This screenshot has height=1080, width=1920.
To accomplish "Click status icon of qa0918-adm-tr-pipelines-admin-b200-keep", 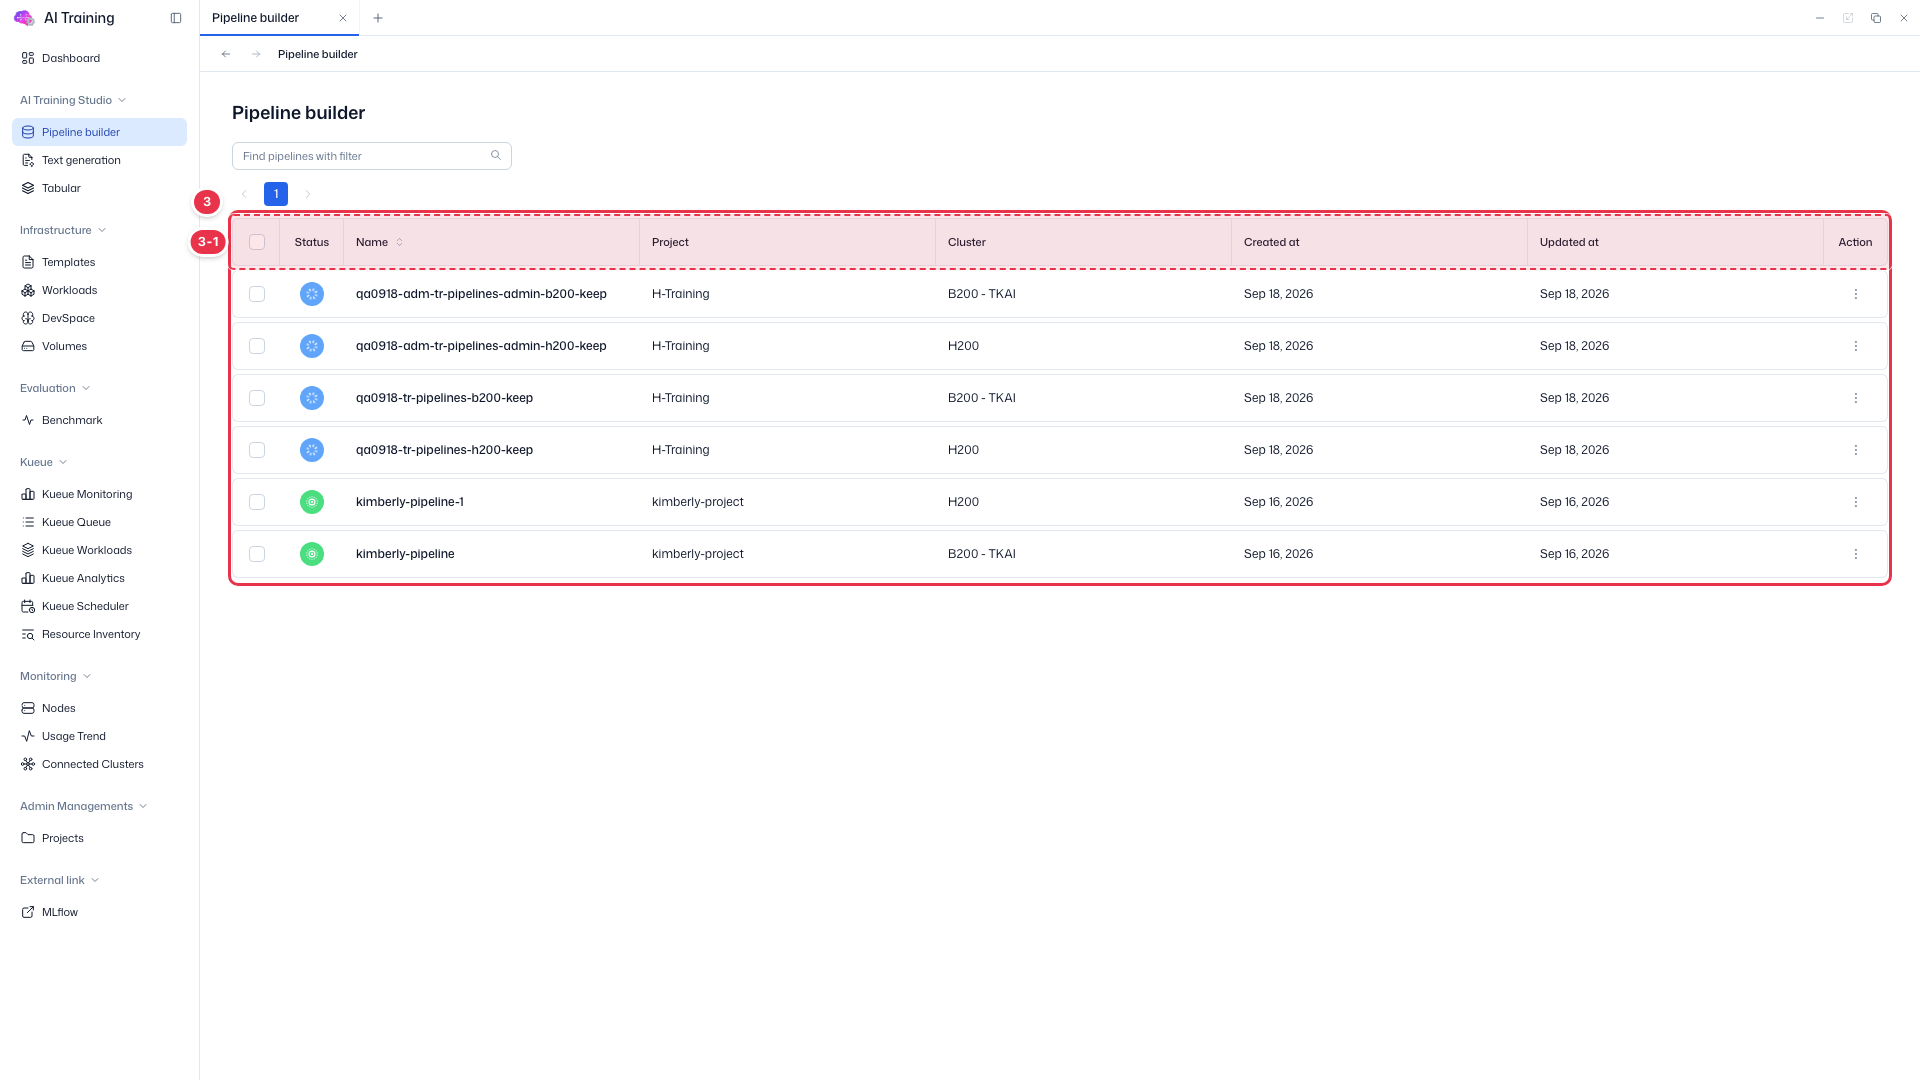I will pos(312,294).
